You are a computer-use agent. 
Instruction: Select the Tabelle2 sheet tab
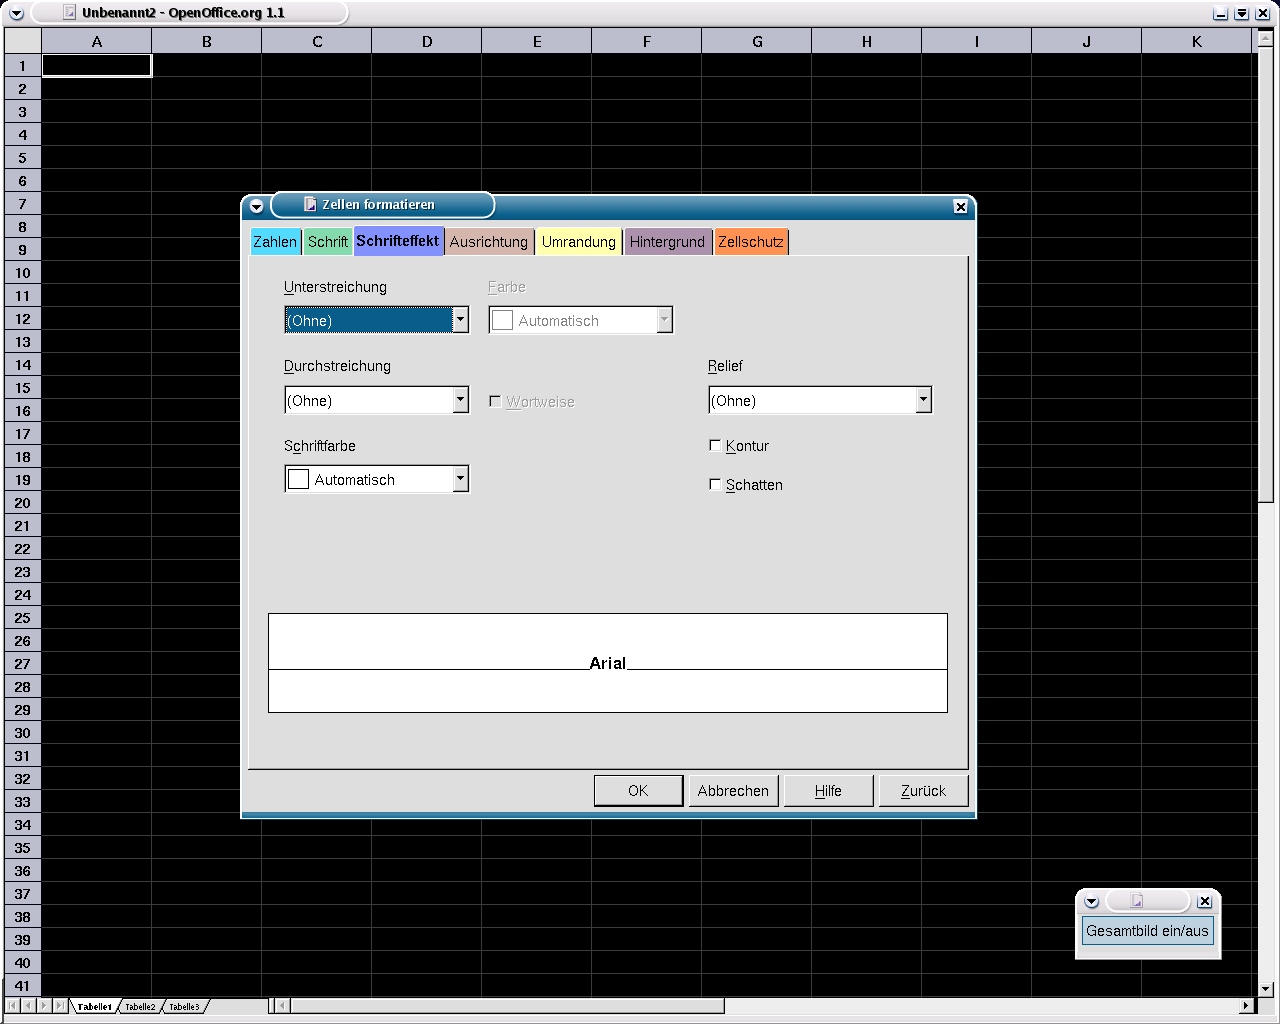pyautogui.click(x=140, y=1006)
